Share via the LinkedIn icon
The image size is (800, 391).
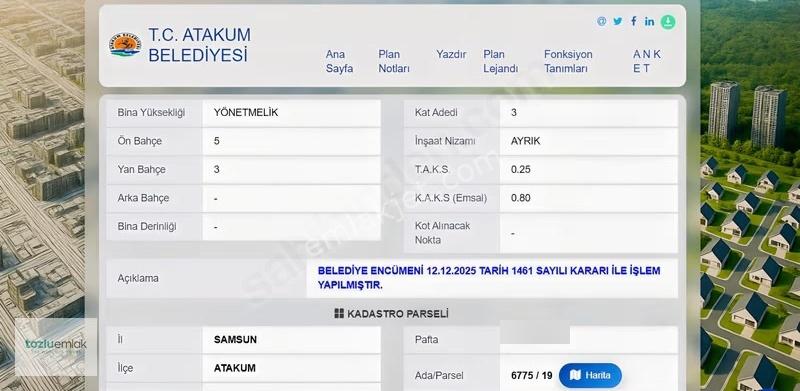click(649, 21)
